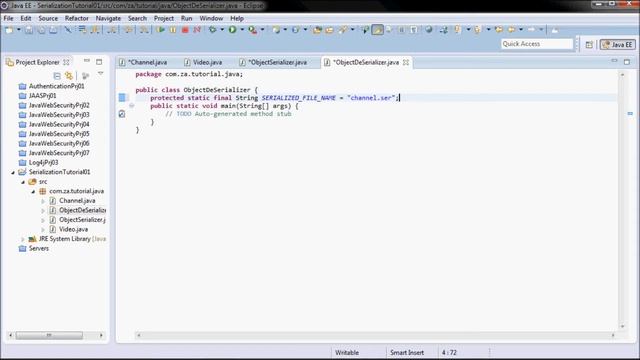Open Project Explorer view menu triangle
The image size is (640, 360).
coord(100,74)
